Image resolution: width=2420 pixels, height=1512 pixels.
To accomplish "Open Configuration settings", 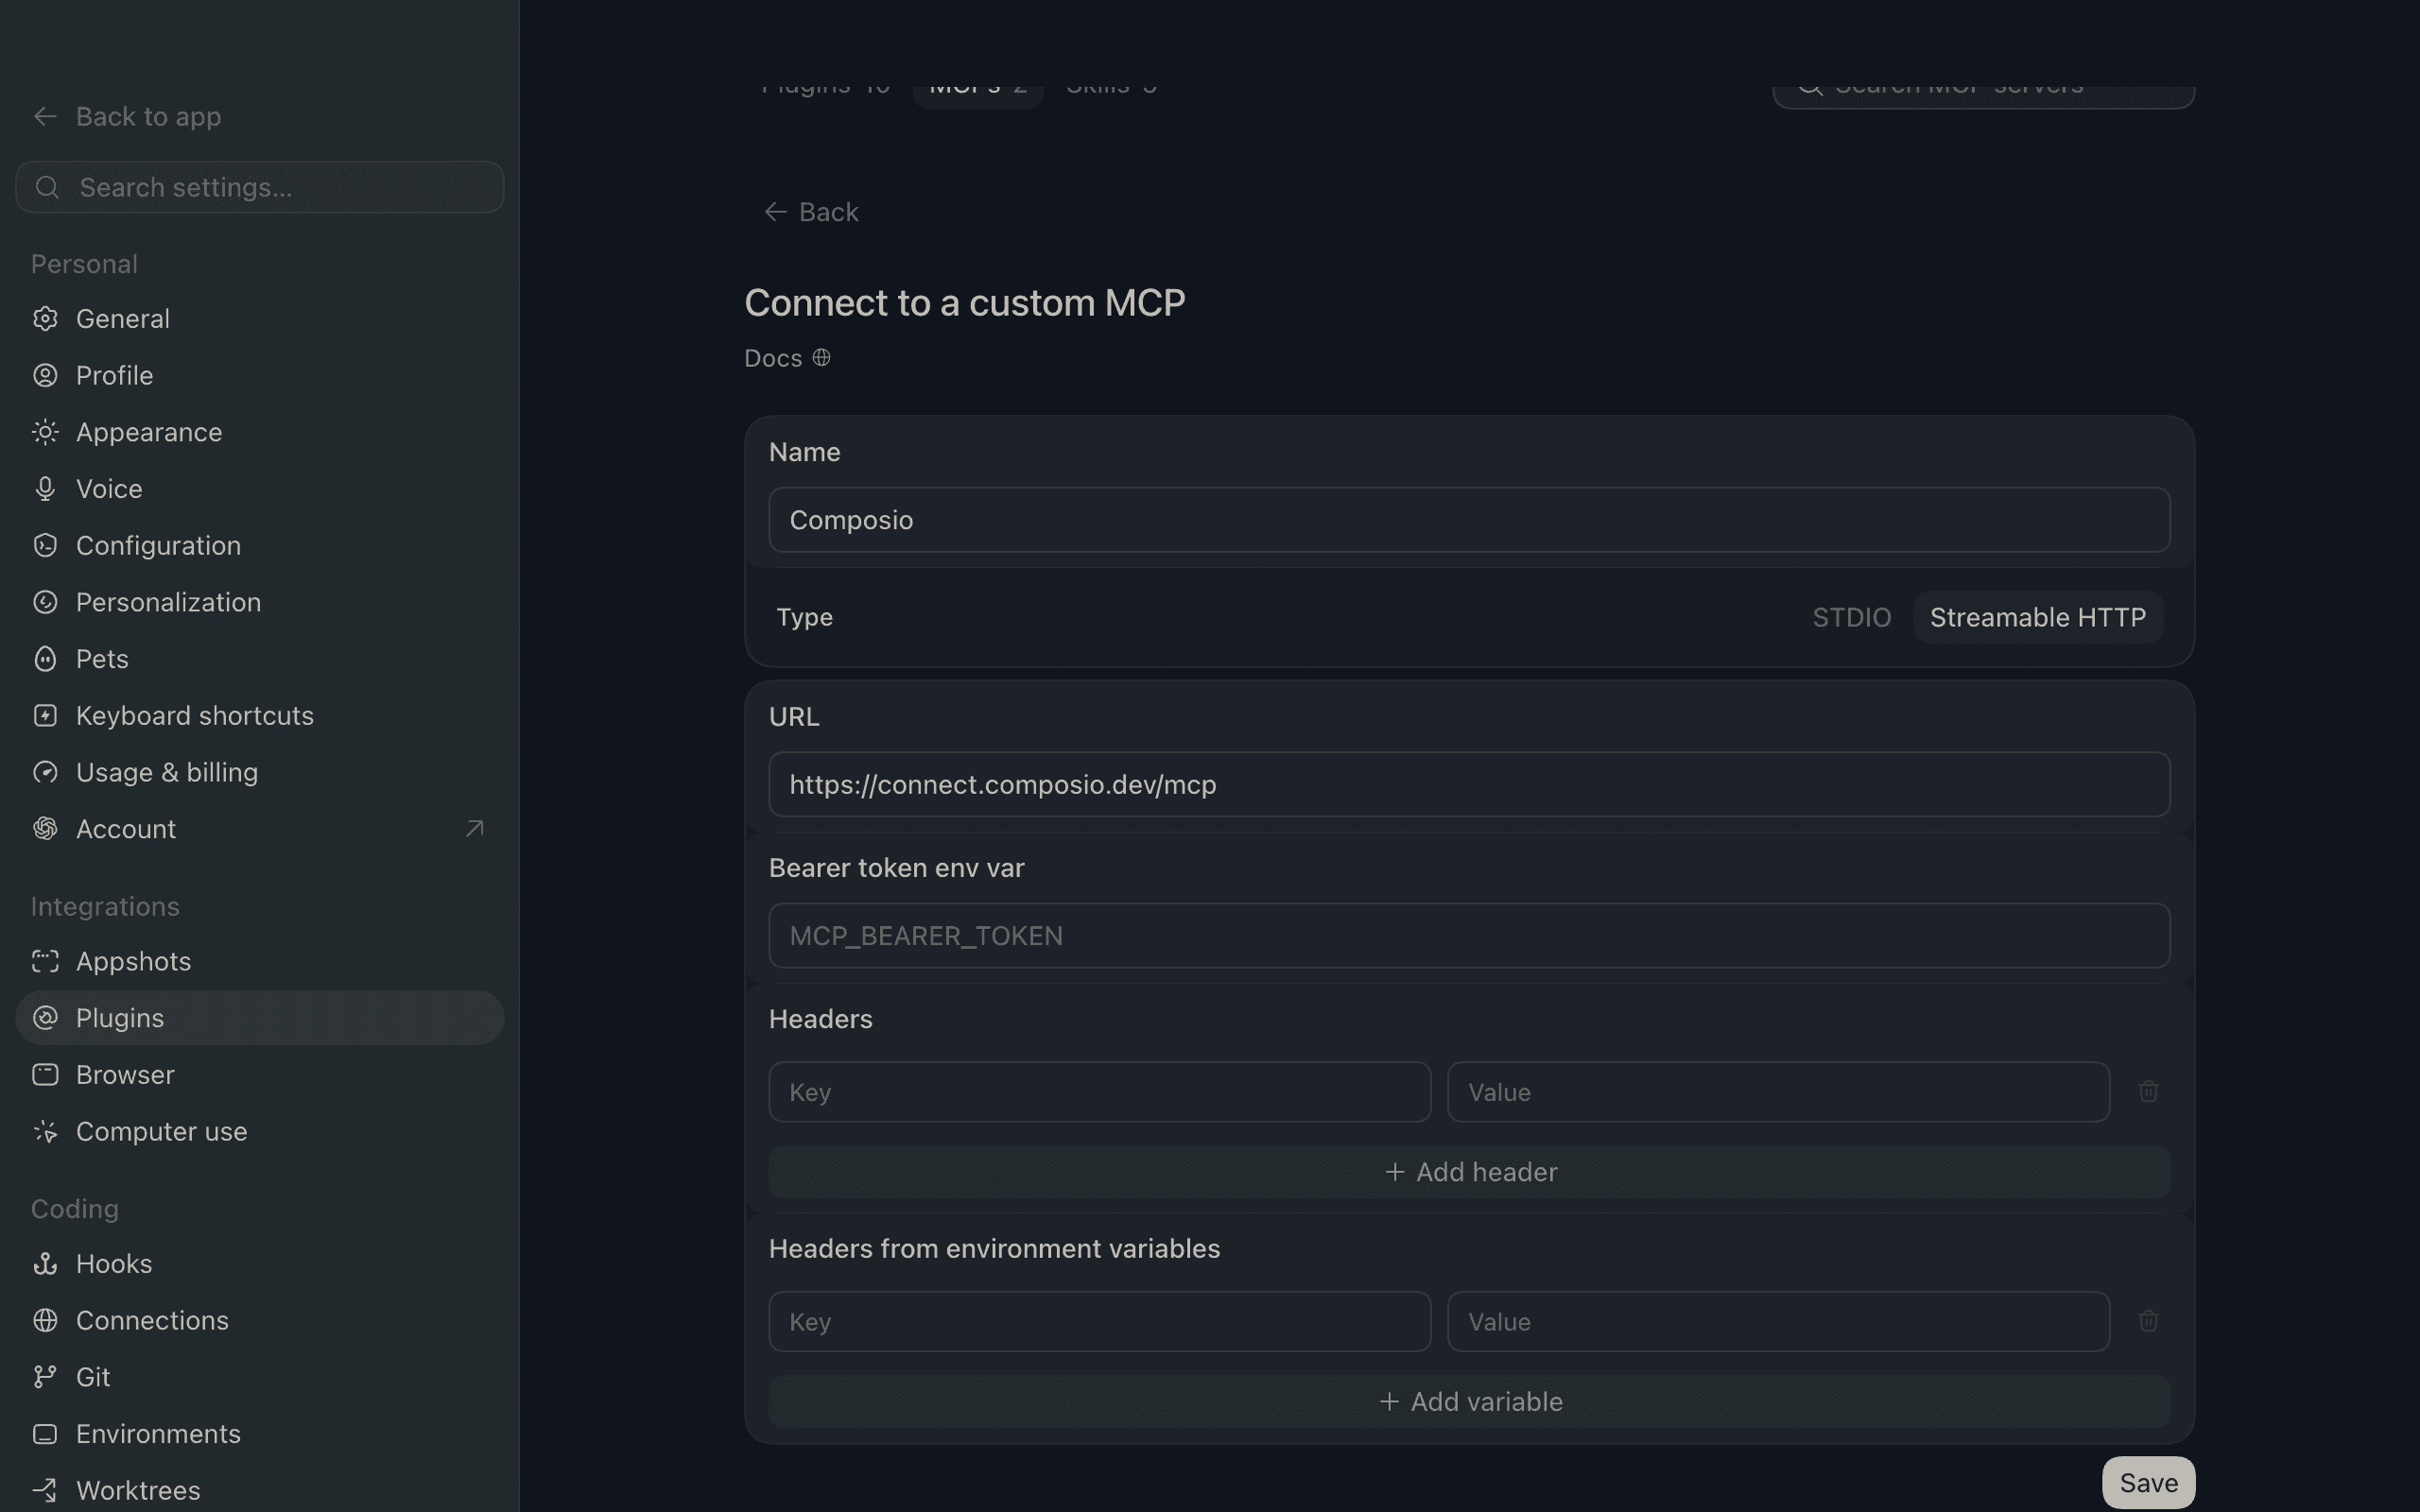I will coord(259,546).
